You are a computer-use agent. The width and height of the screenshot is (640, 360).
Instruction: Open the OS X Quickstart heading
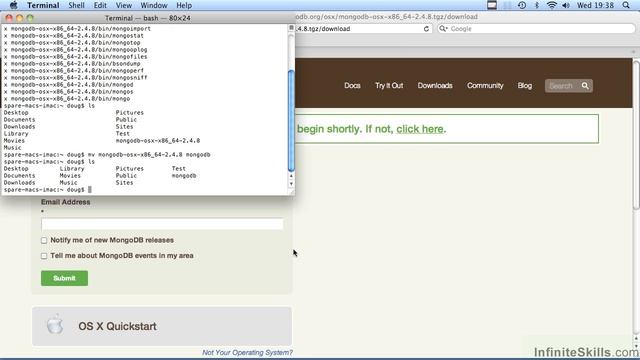click(118, 326)
